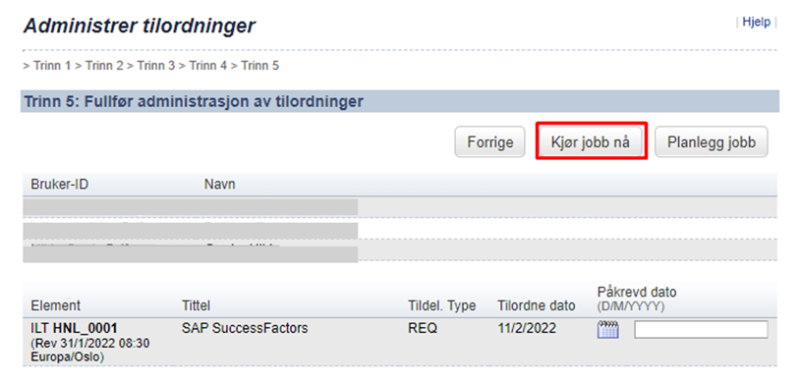The image size is (800, 383).
Task: Click the Påkrevd dato input field
Action: [x=701, y=329]
